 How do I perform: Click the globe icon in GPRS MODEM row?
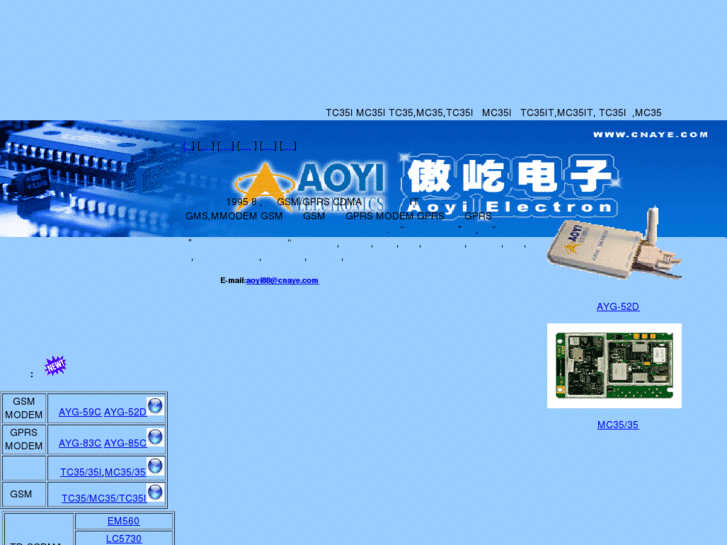click(x=155, y=436)
